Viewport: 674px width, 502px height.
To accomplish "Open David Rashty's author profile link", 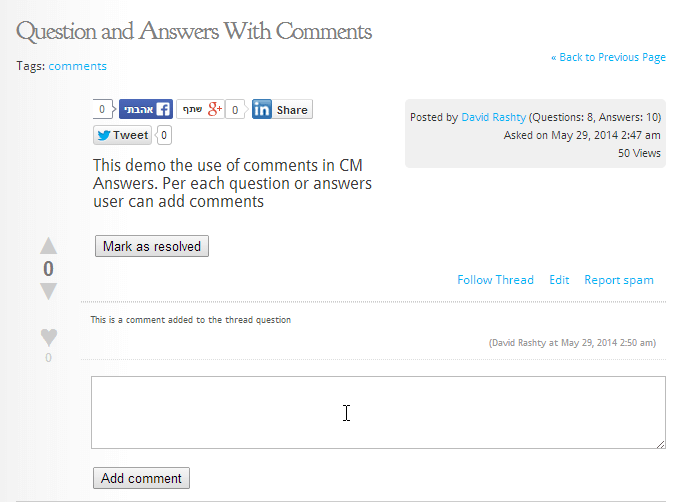I will click(x=493, y=117).
